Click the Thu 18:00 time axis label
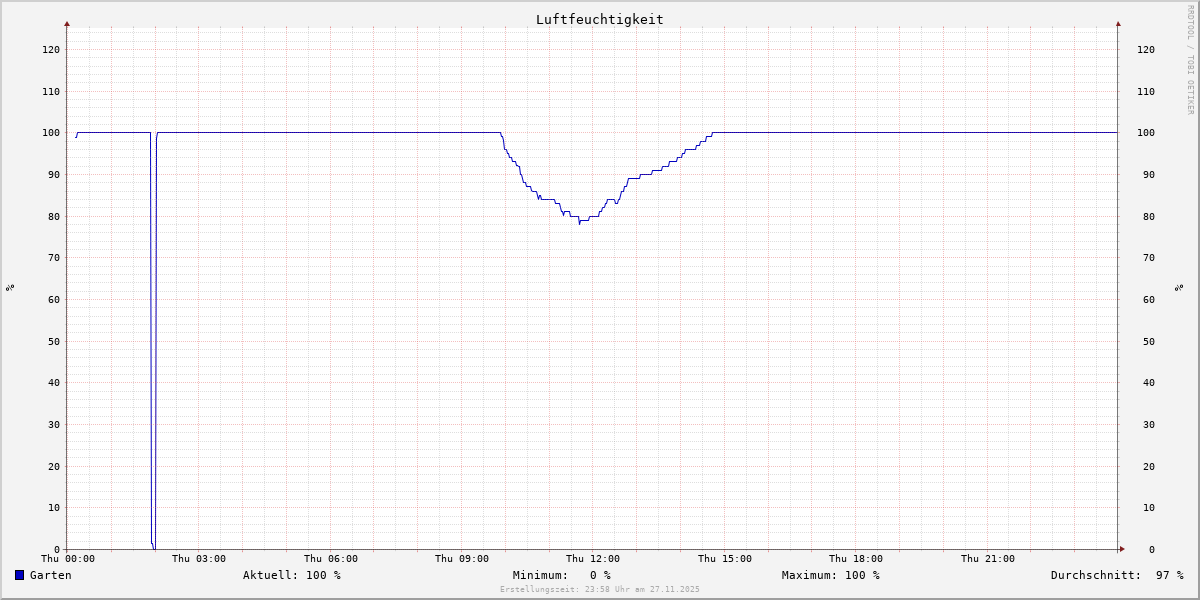Screen dimensions: 1200x600 coord(855,559)
